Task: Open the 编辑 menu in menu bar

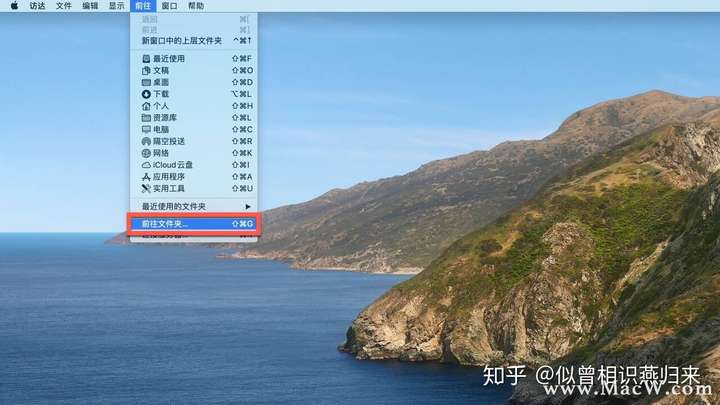Action: (x=90, y=6)
